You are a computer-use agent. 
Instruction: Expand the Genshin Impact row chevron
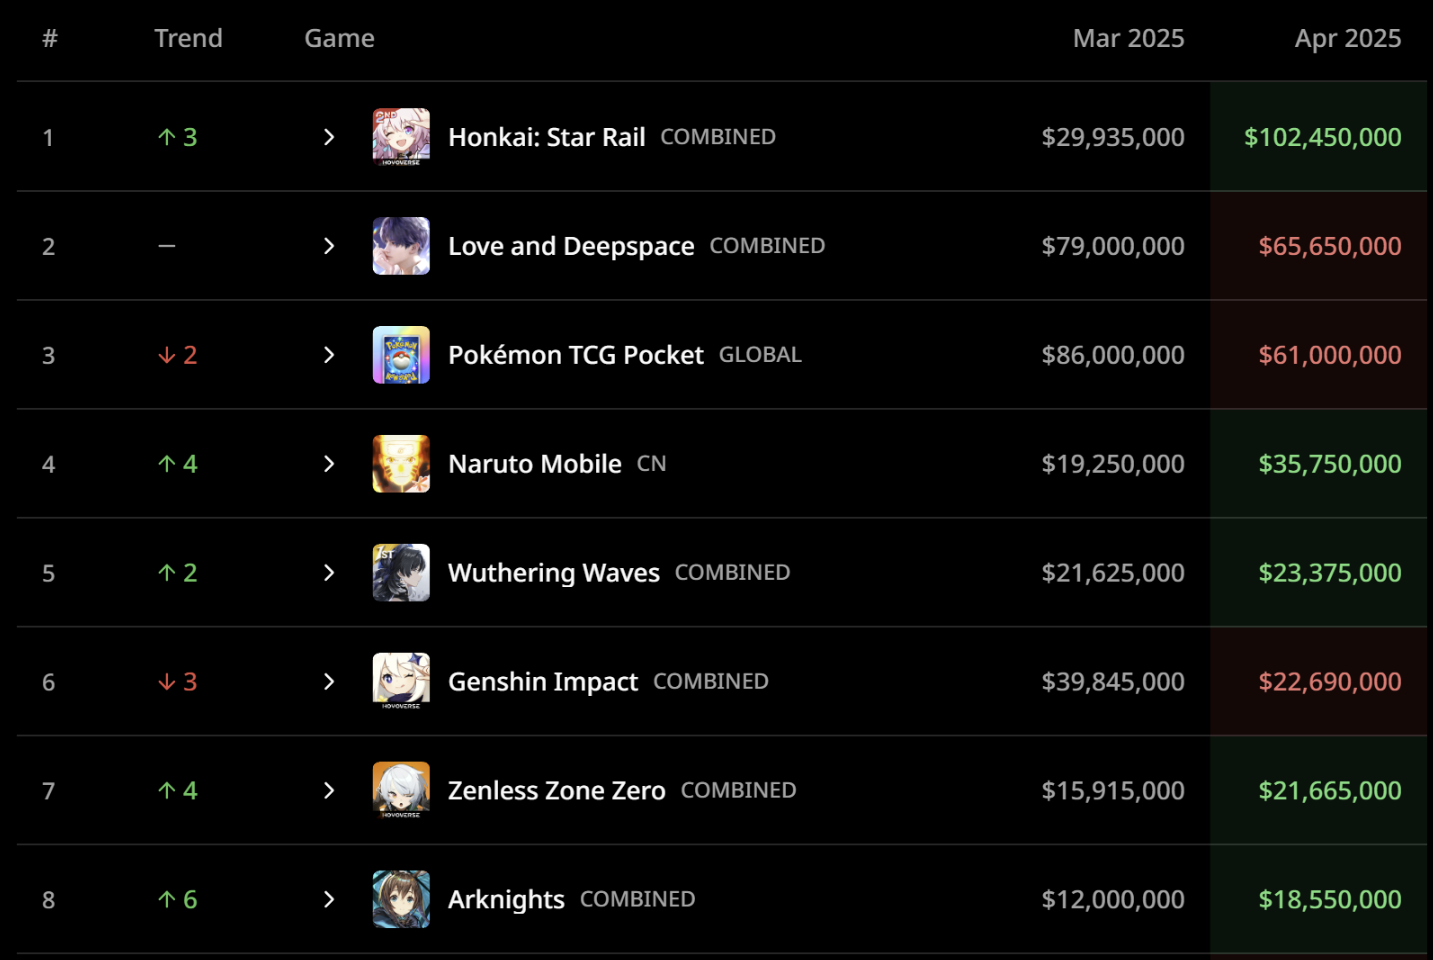[329, 682]
